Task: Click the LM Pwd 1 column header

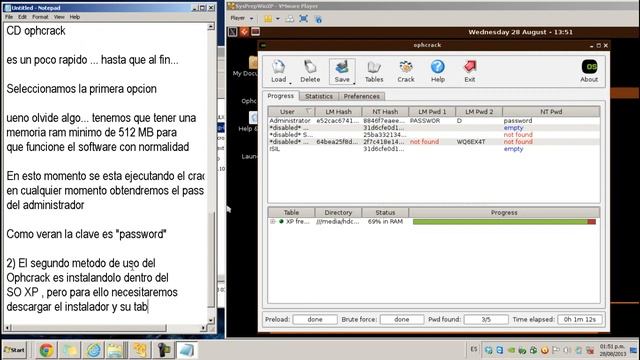Action: [432, 111]
